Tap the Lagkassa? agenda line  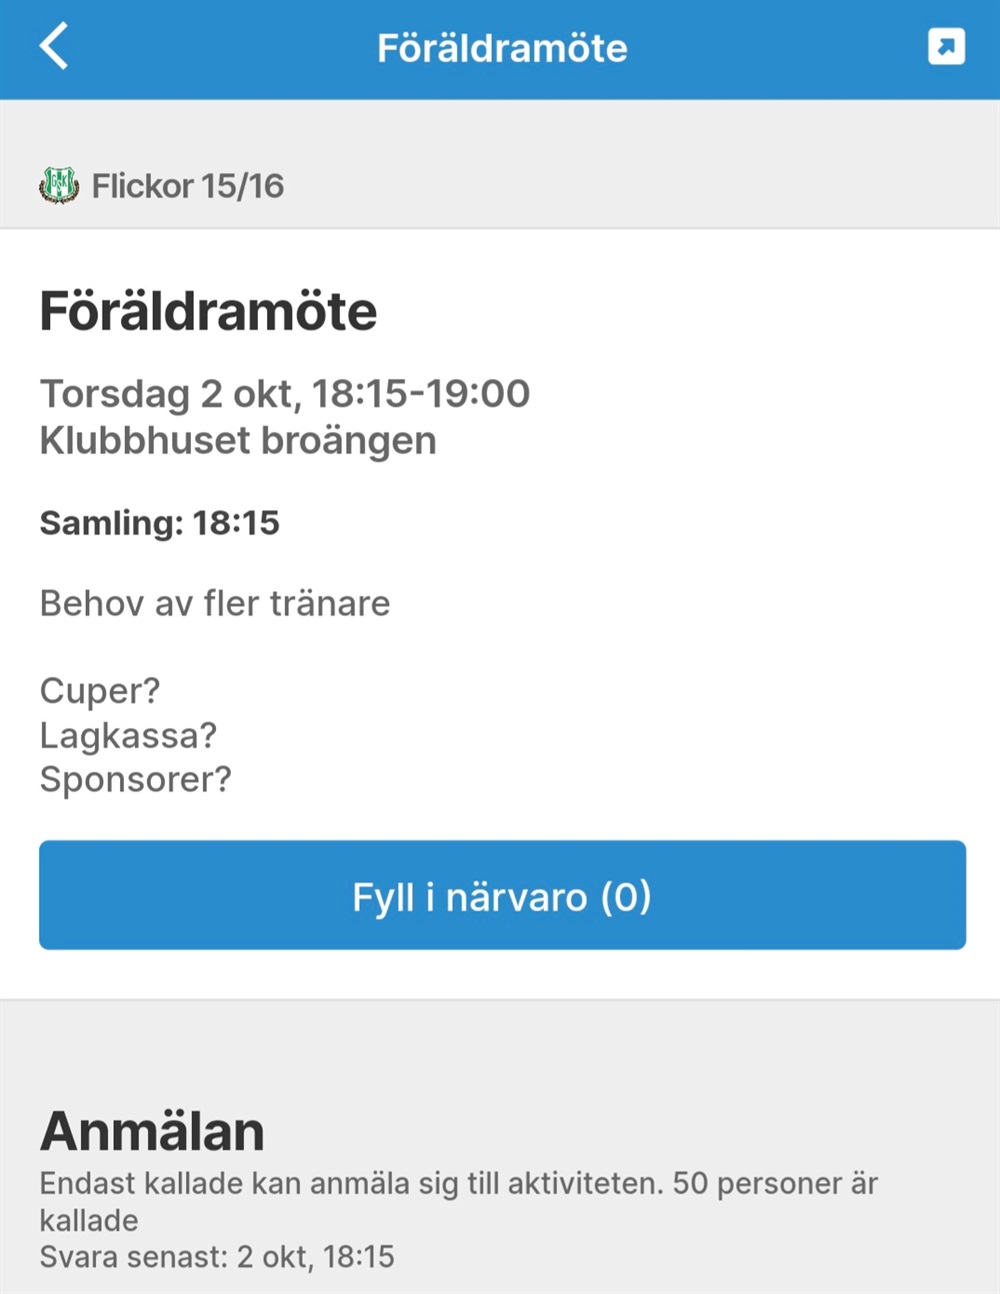click(128, 735)
